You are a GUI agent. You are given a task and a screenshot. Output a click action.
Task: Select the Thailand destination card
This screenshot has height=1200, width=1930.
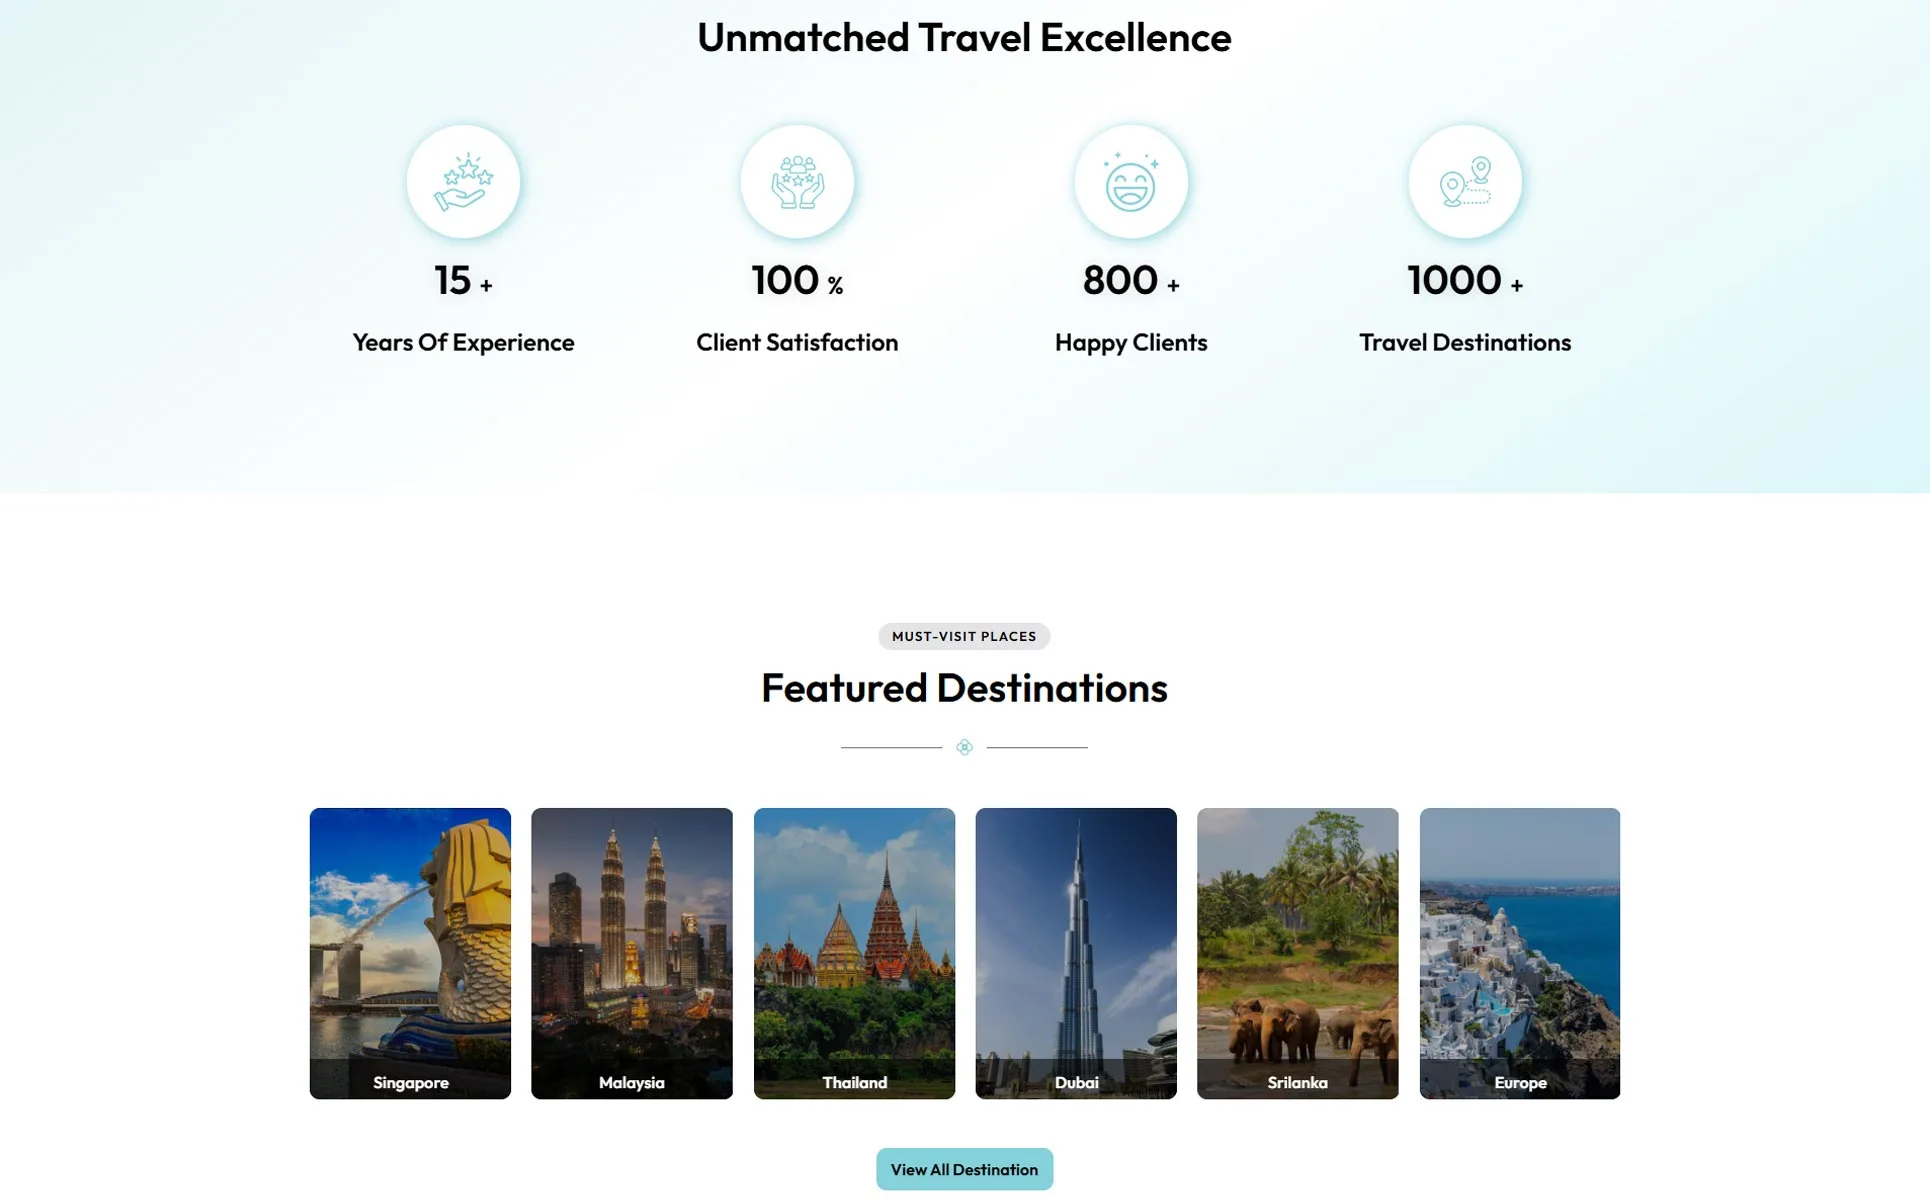[854, 953]
